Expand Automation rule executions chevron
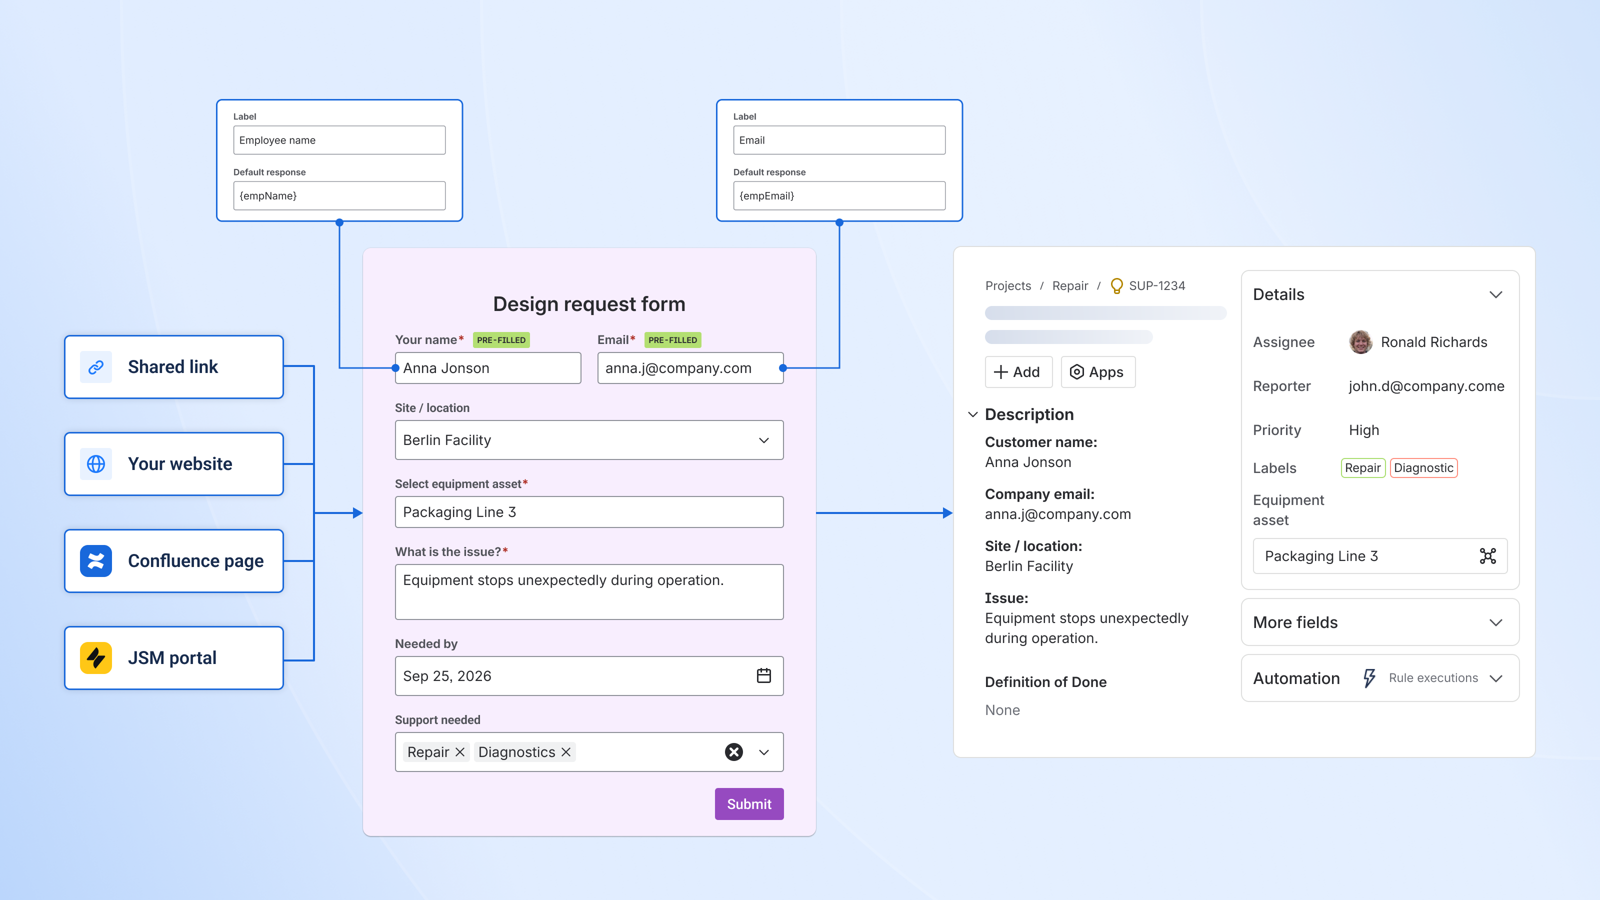This screenshot has width=1600, height=900. tap(1496, 678)
